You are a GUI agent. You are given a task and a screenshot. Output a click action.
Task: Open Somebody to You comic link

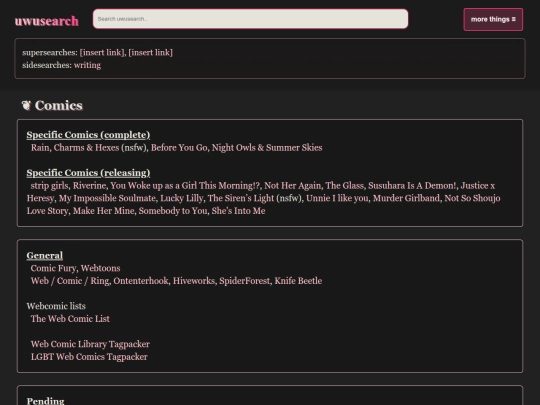[173, 210]
